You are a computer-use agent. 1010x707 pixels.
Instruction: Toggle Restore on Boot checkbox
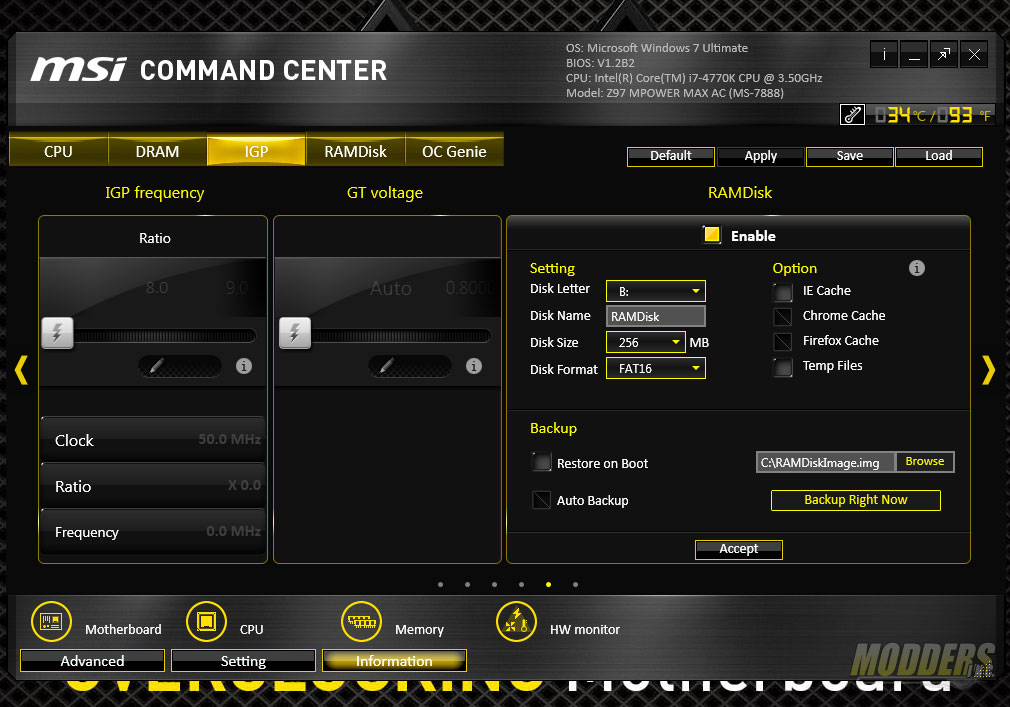(x=542, y=462)
